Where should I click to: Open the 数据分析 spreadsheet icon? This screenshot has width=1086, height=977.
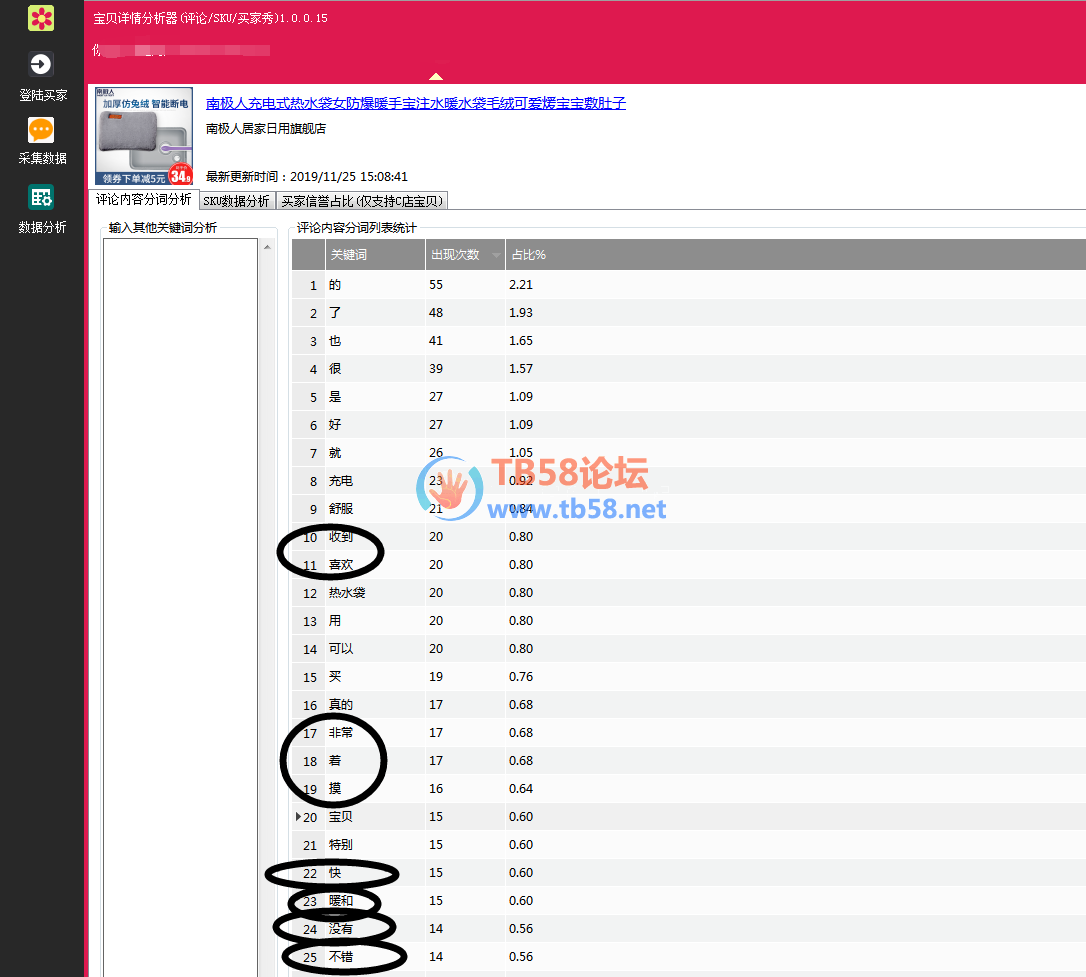tap(41, 197)
